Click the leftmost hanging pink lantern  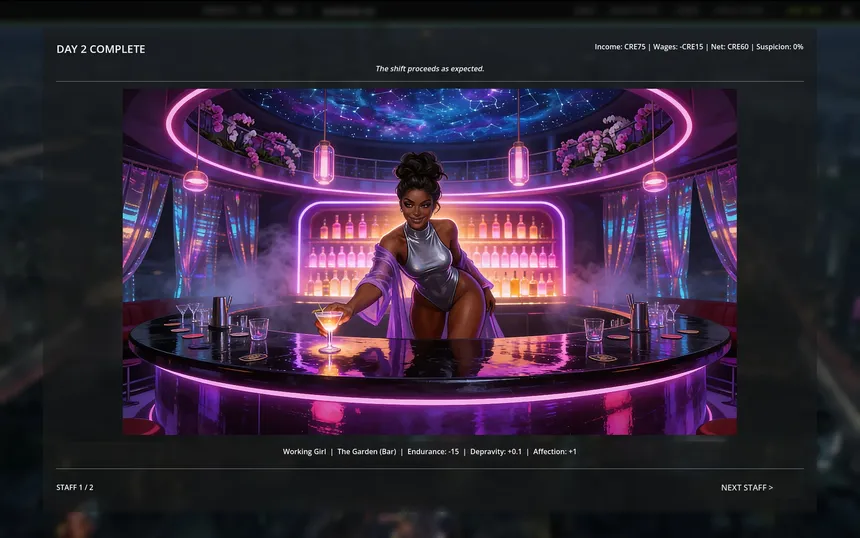click(x=196, y=178)
